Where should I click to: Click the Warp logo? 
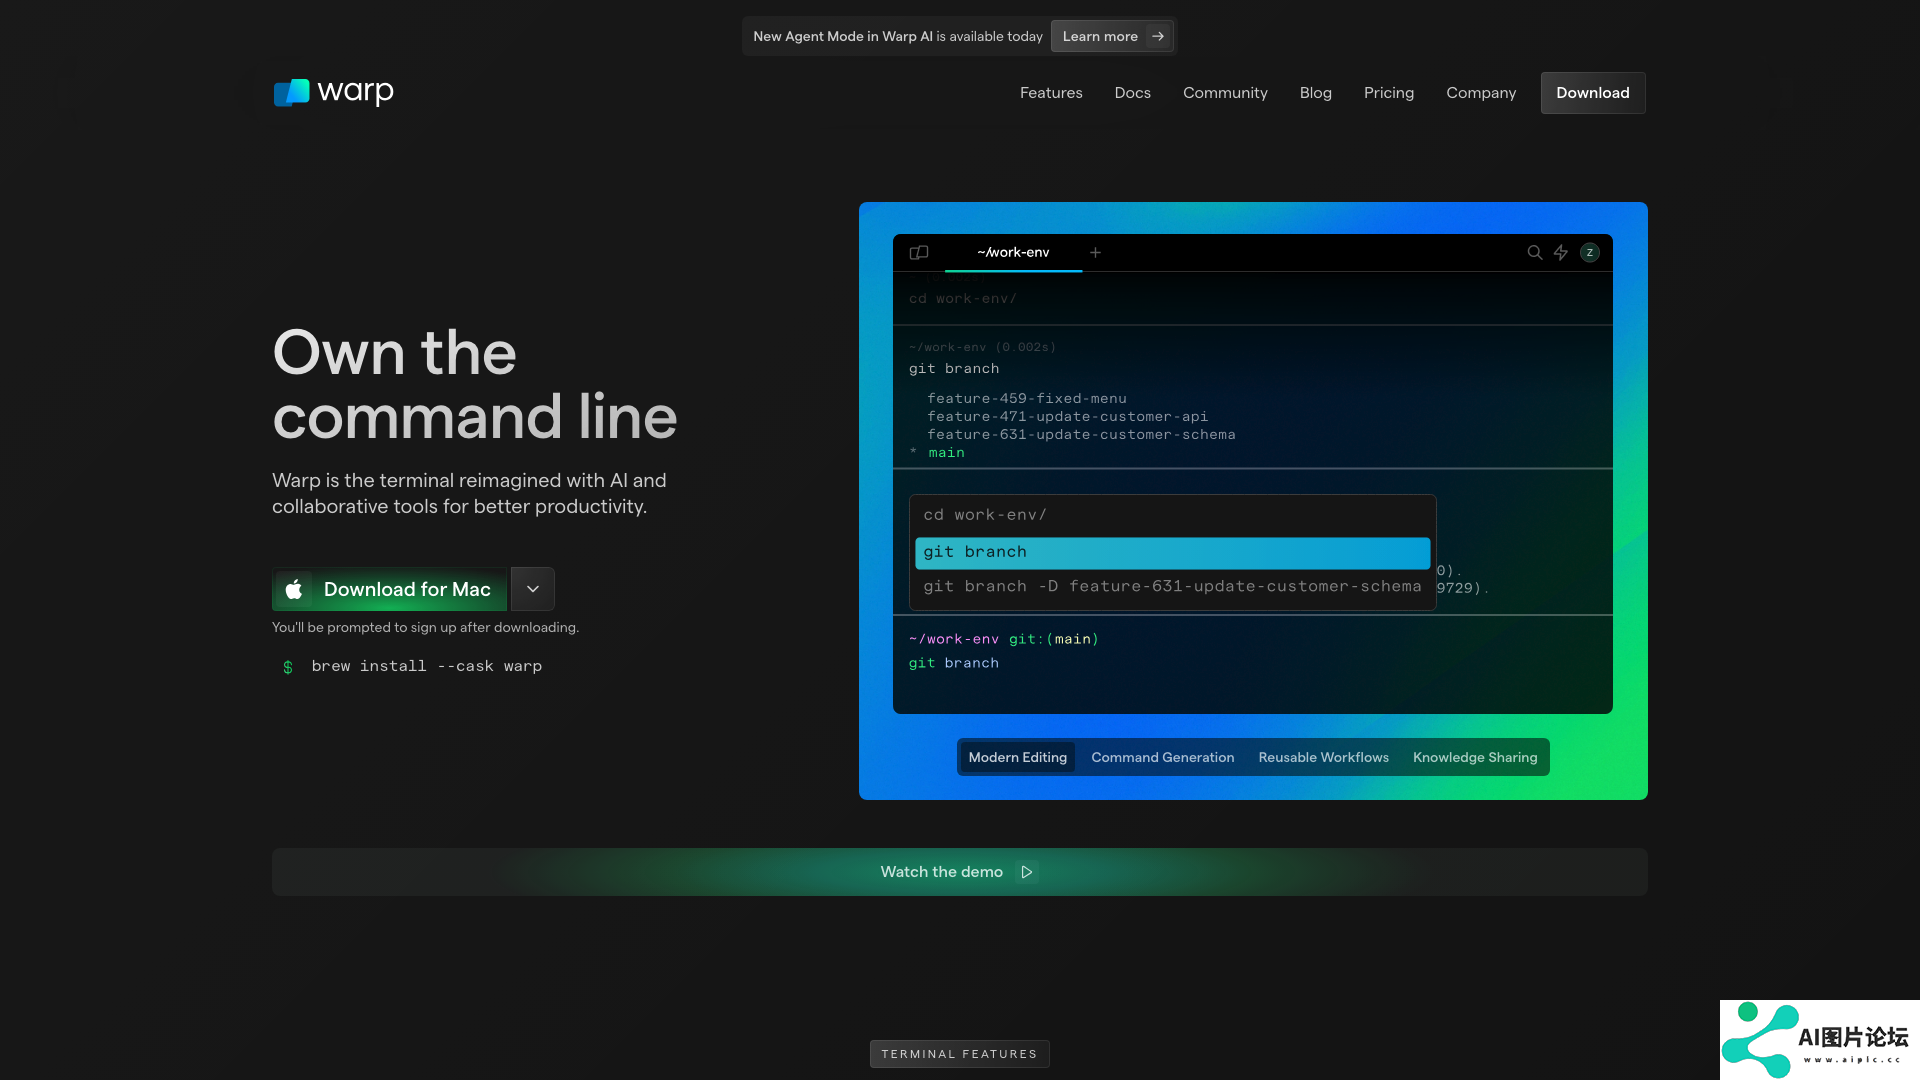point(333,92)
